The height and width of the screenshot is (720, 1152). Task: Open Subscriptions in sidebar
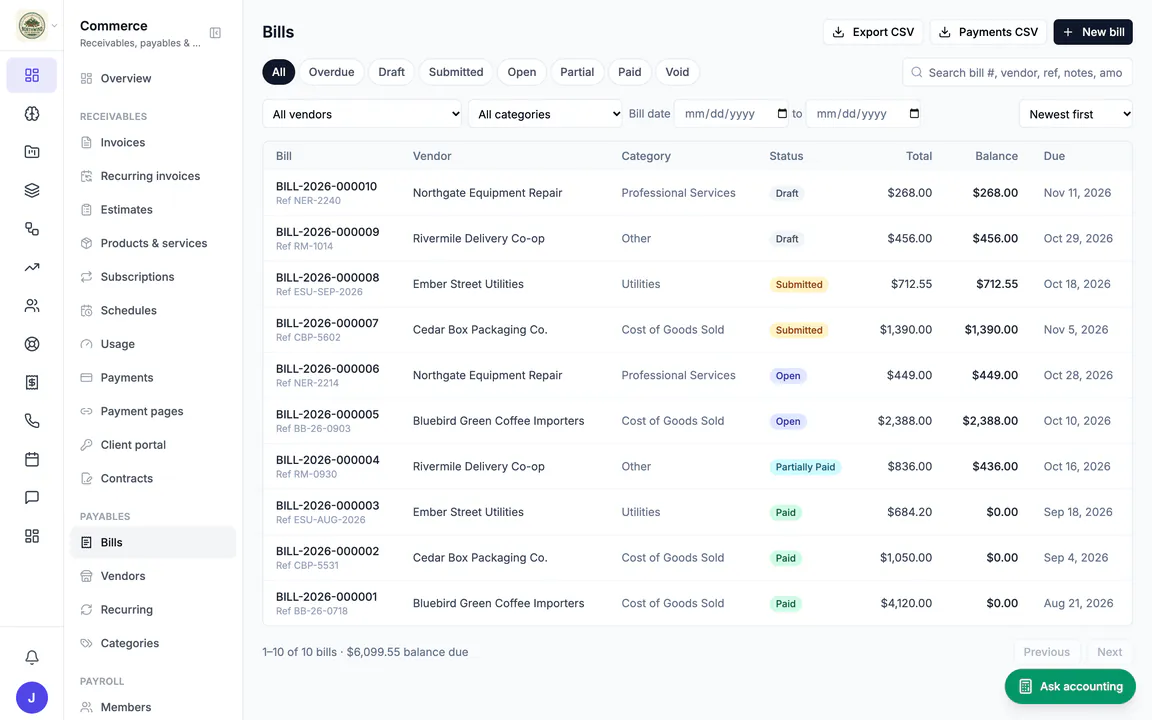tap(153, 277)
